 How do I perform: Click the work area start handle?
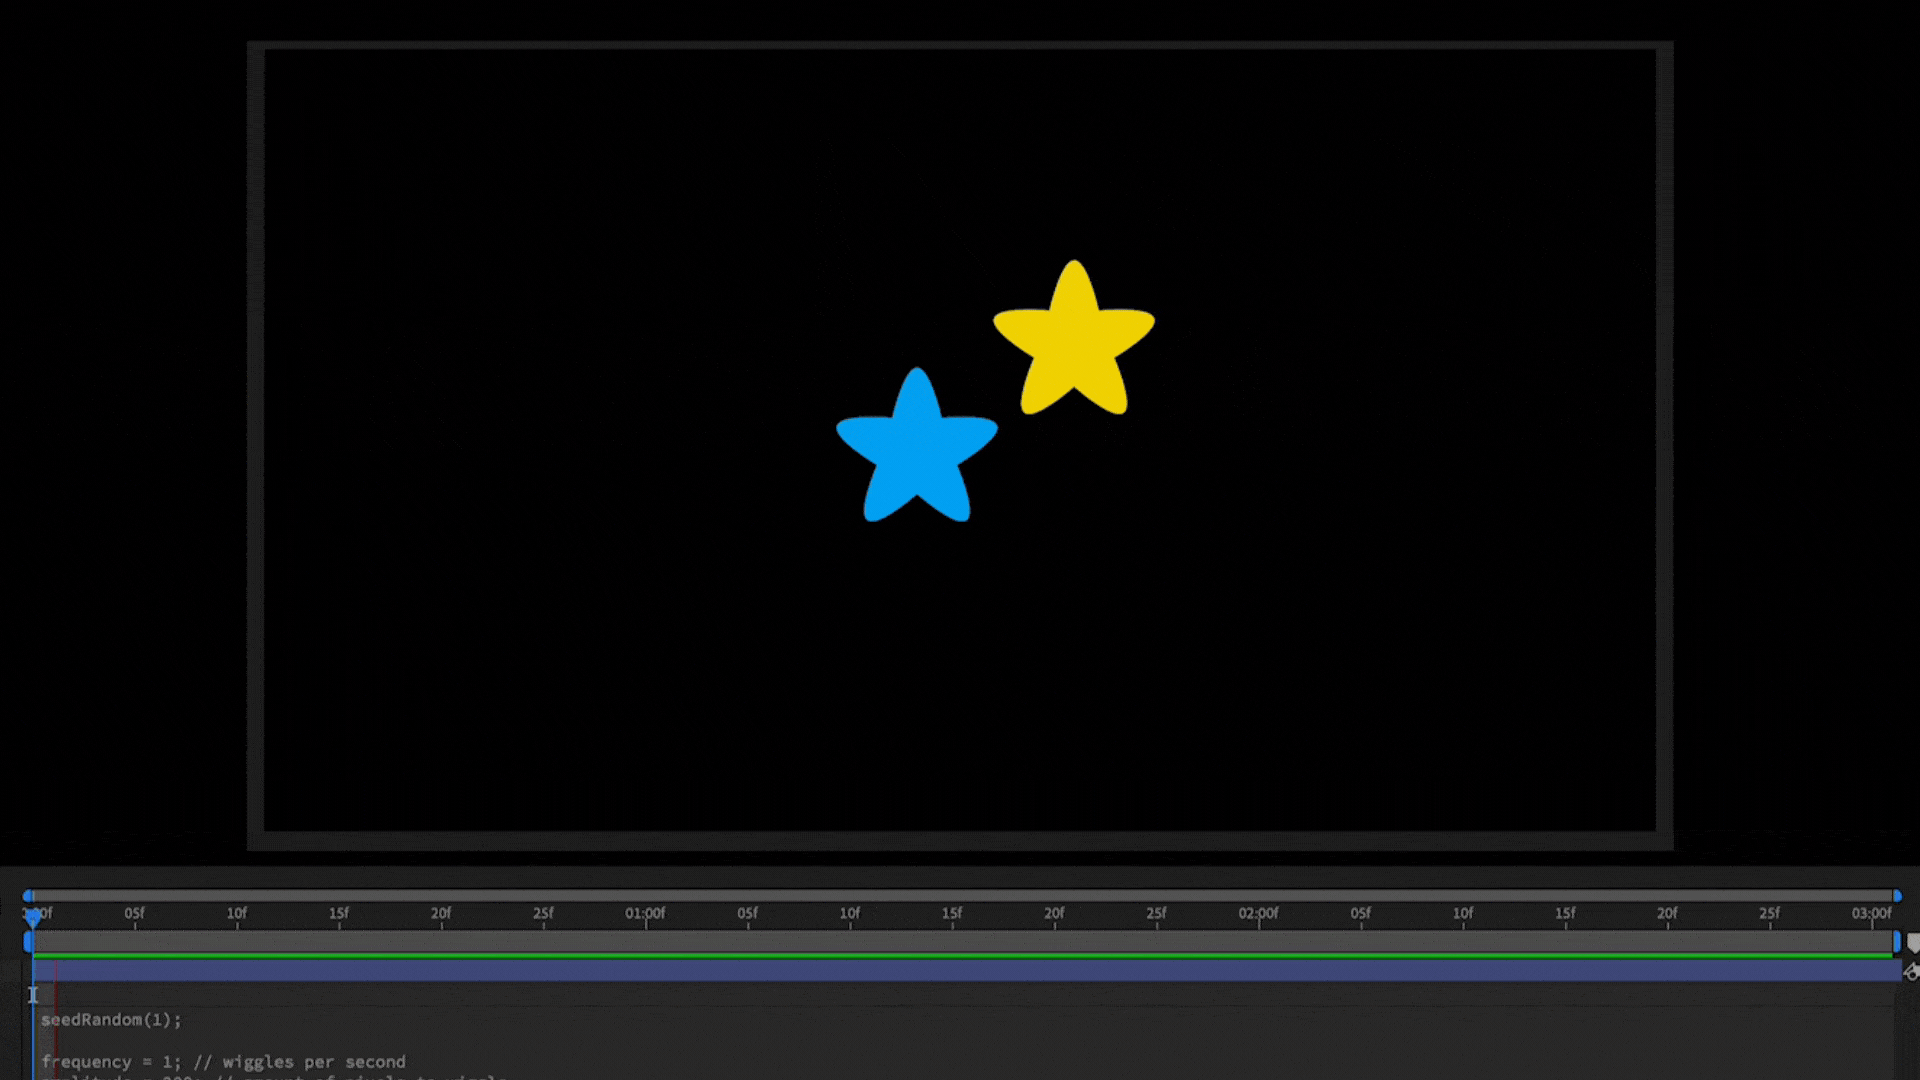(x=28, y=942)
